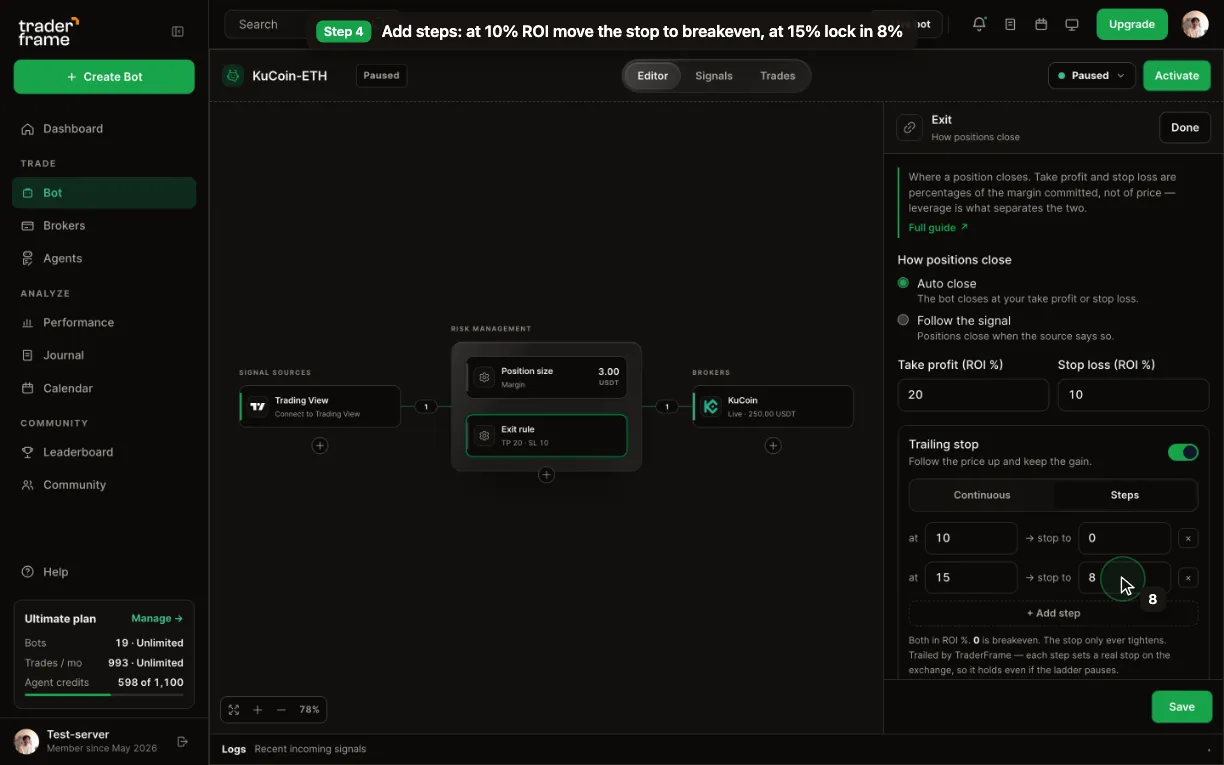Open Calendar in the sidebar

104,388
